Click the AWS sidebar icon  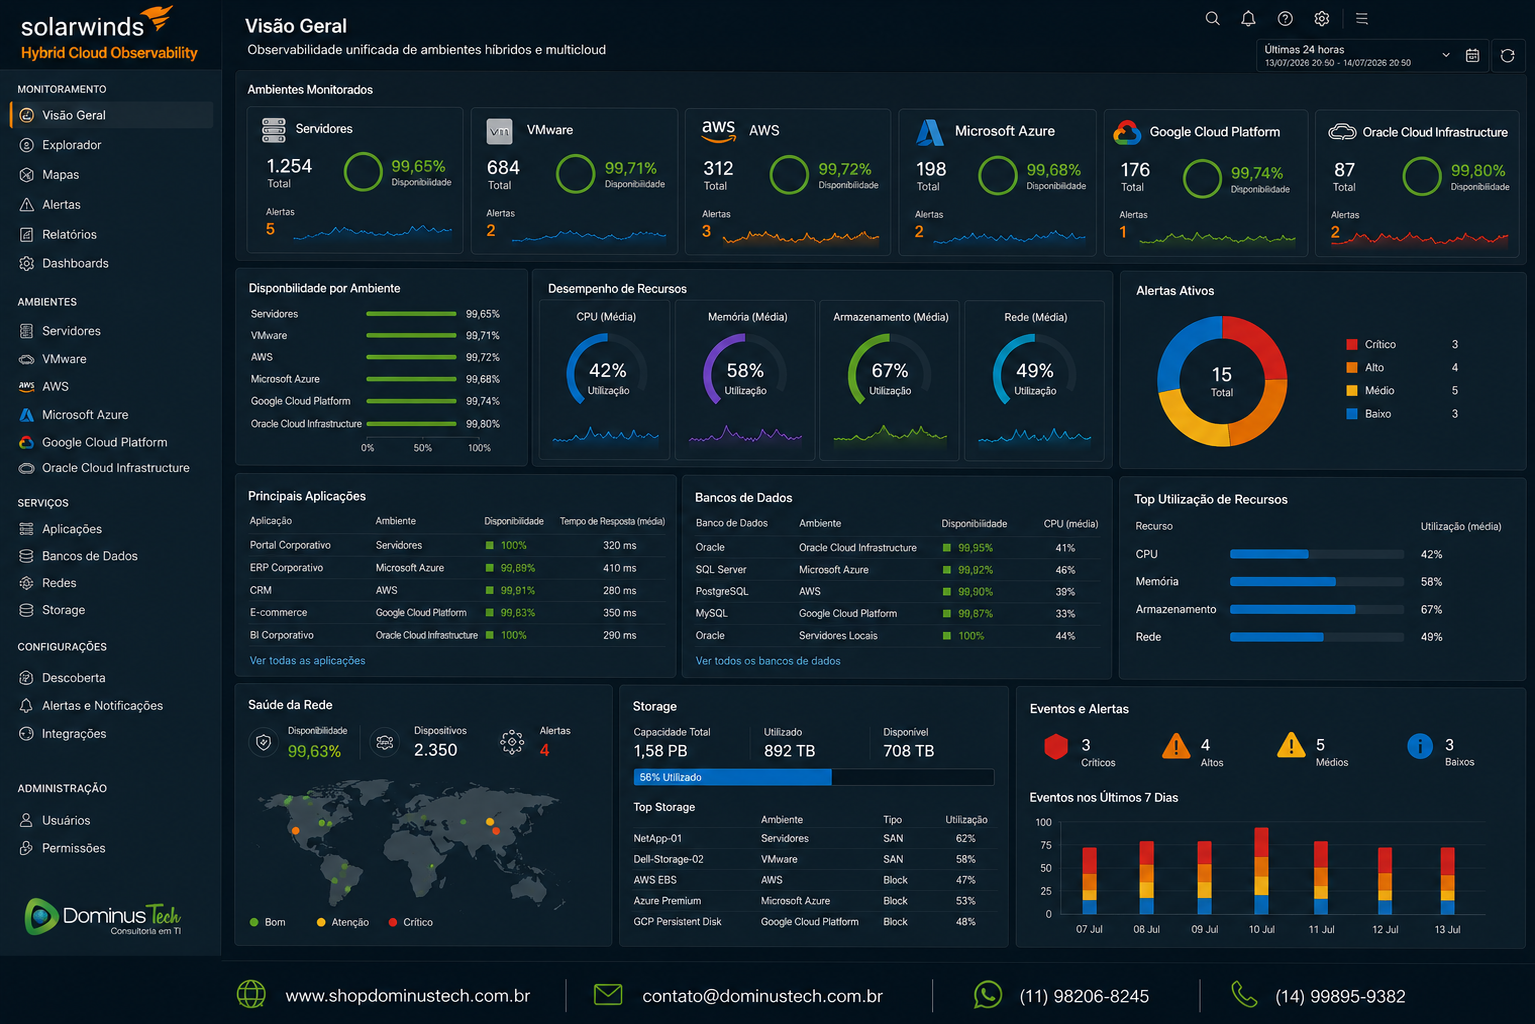[27, 386]
